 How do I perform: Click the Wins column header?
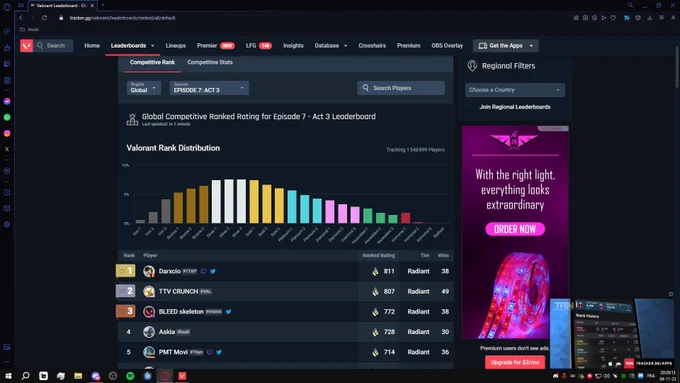pyautogui.click(x=443, y=255)
